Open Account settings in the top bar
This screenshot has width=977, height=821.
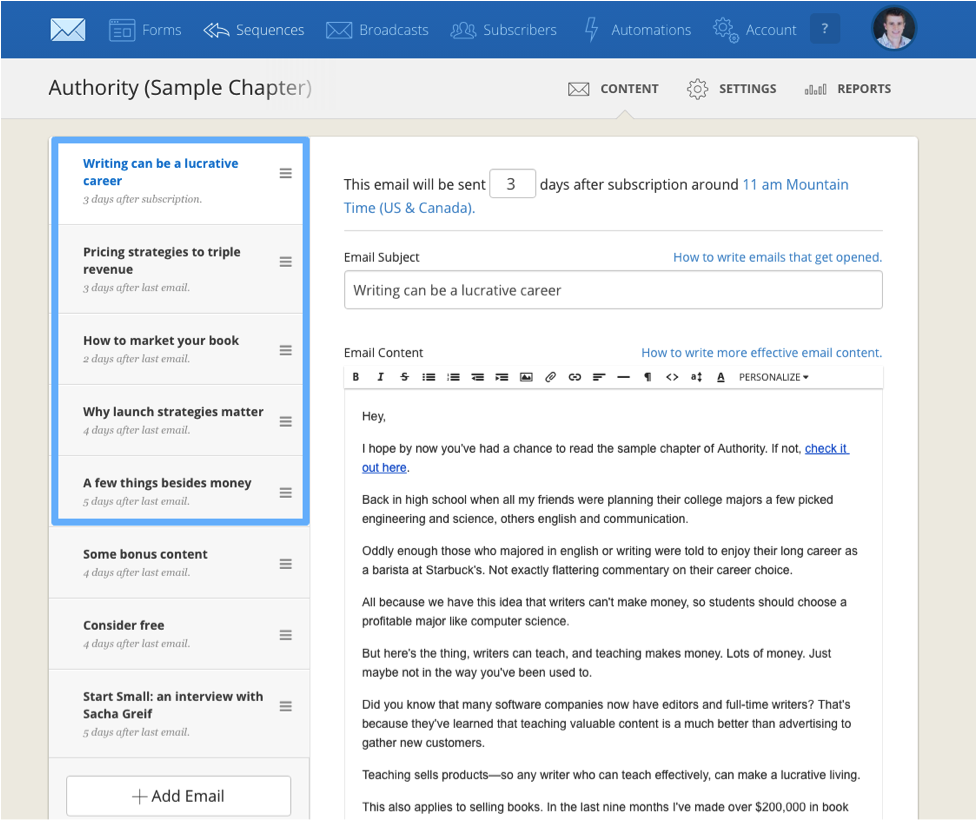[x=755, y=30]
